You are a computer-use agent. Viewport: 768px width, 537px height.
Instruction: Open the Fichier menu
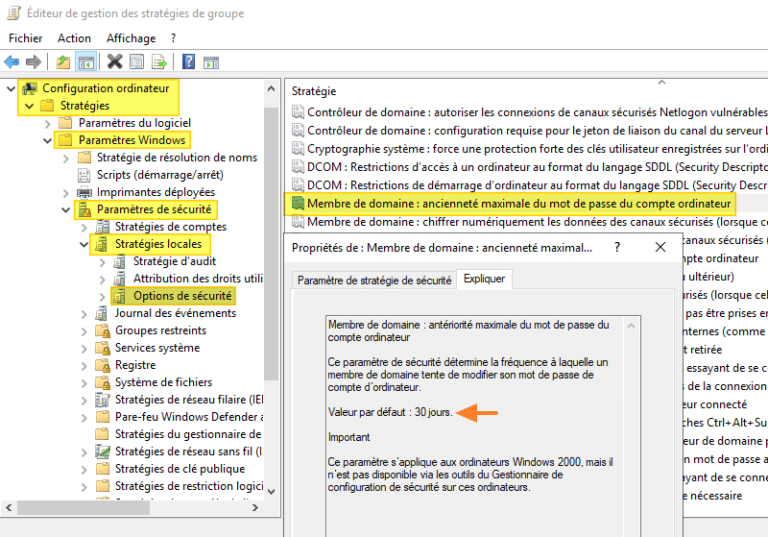[x=25, y=38]
